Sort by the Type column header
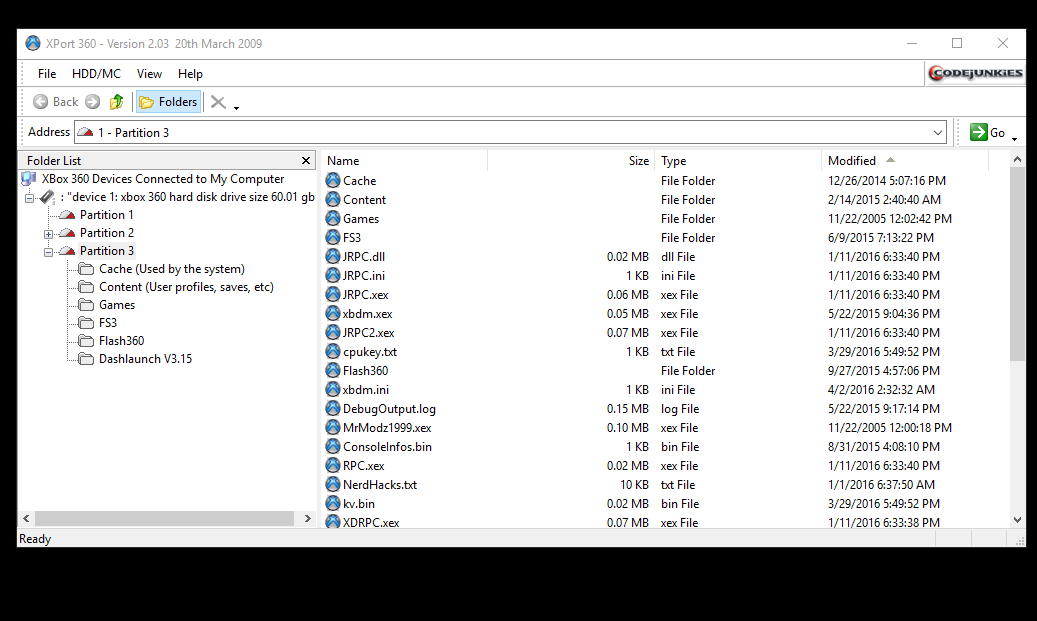This screenshot has width=1037, height=621. (x=738, y=161)
